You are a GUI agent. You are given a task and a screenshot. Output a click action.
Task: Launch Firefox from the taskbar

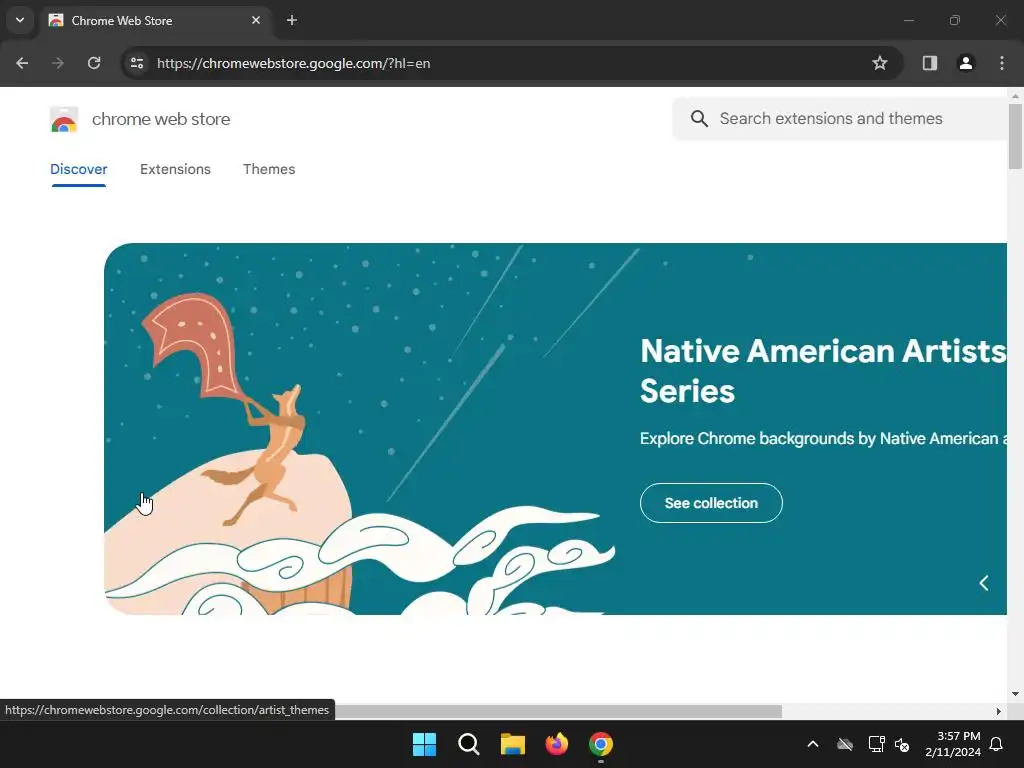pyautogui.click(x=557, y=744)
